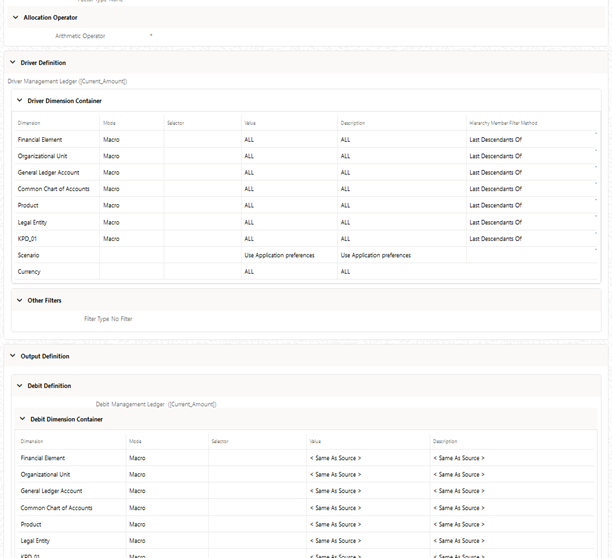
Task: Click Macro mode for driver Financial Element
Action: pyautogui.click(x=111, y=140)
